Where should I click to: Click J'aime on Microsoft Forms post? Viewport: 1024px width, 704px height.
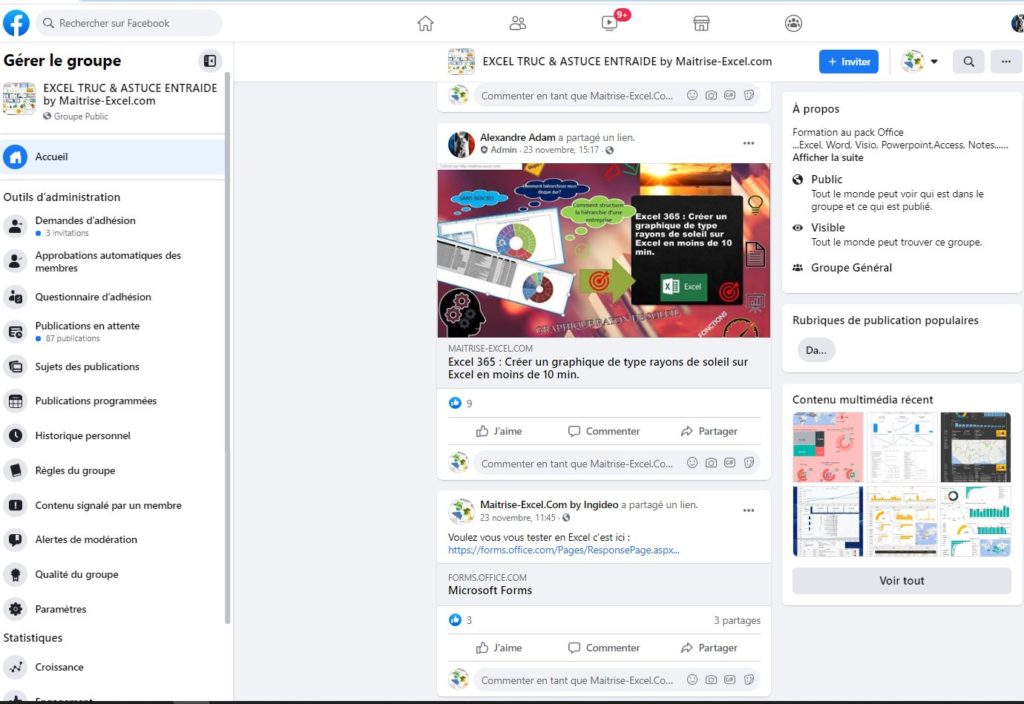coord(498,648)
